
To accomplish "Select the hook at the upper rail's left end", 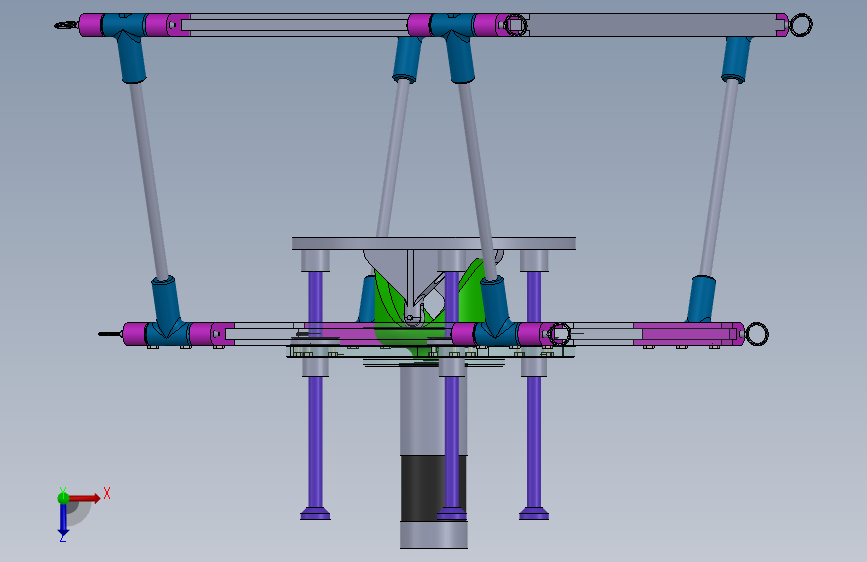I will point(66,25).
